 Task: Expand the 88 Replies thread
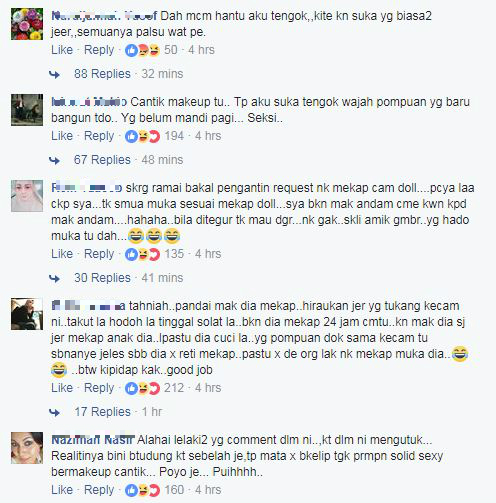pos(102,74)
